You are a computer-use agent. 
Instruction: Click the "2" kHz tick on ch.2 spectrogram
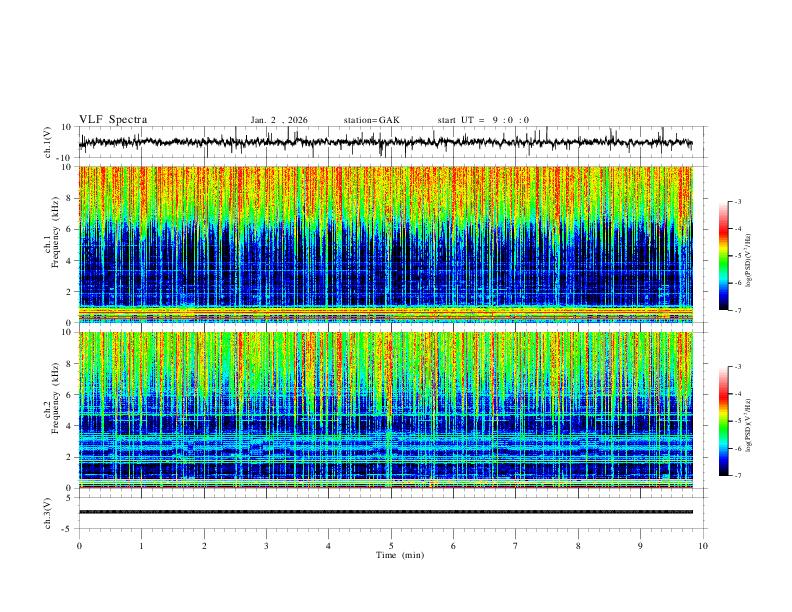point(69,457)
